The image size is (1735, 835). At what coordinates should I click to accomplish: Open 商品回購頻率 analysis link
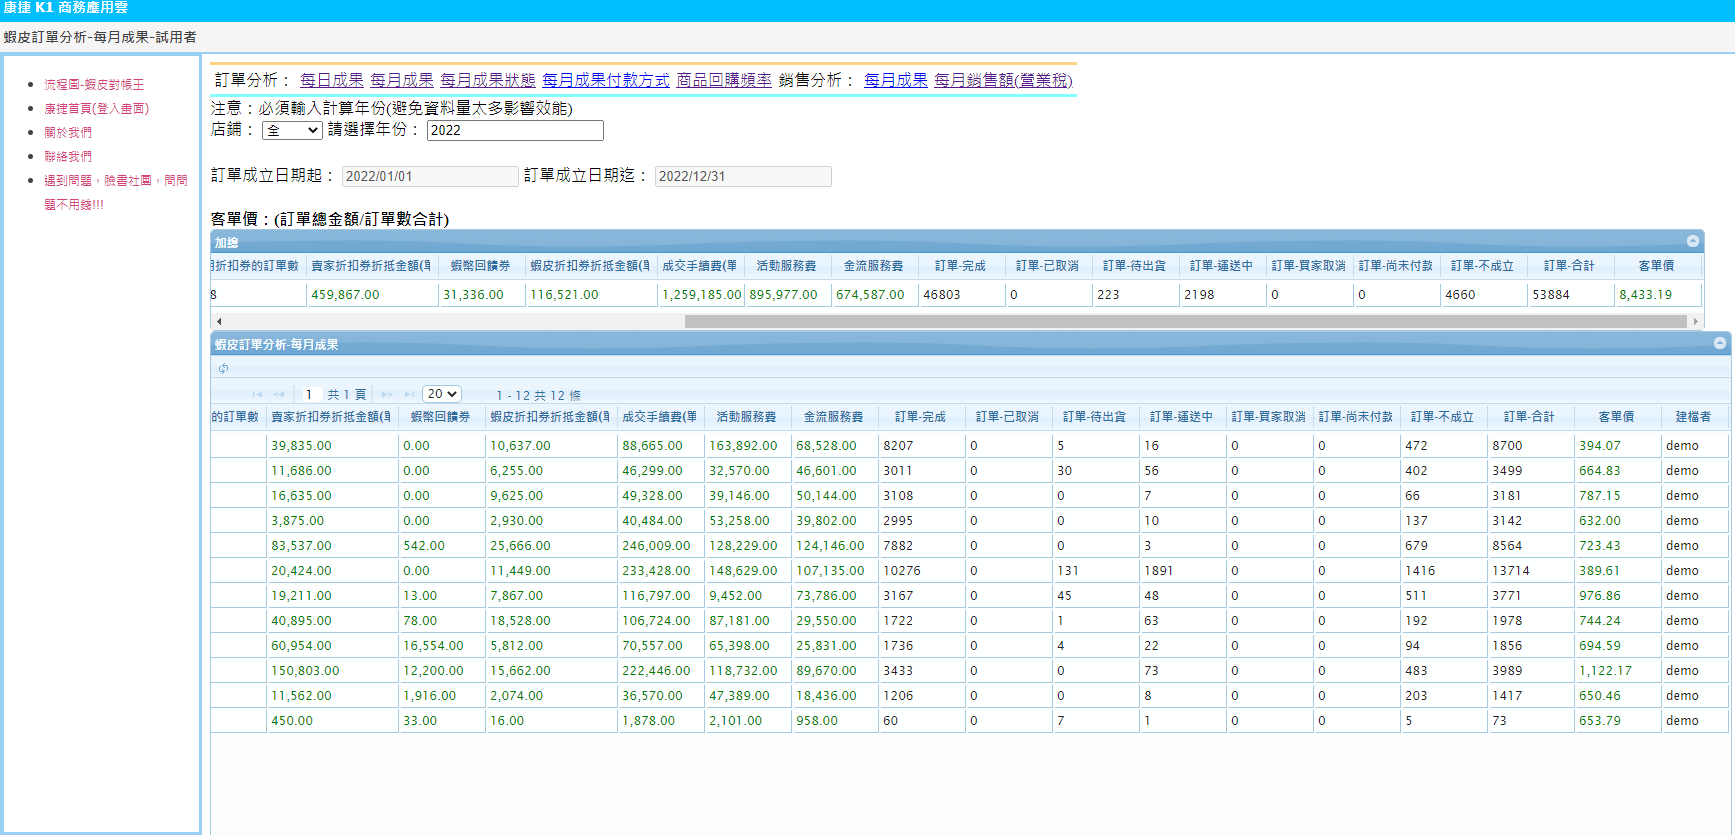tap(724, 80)
